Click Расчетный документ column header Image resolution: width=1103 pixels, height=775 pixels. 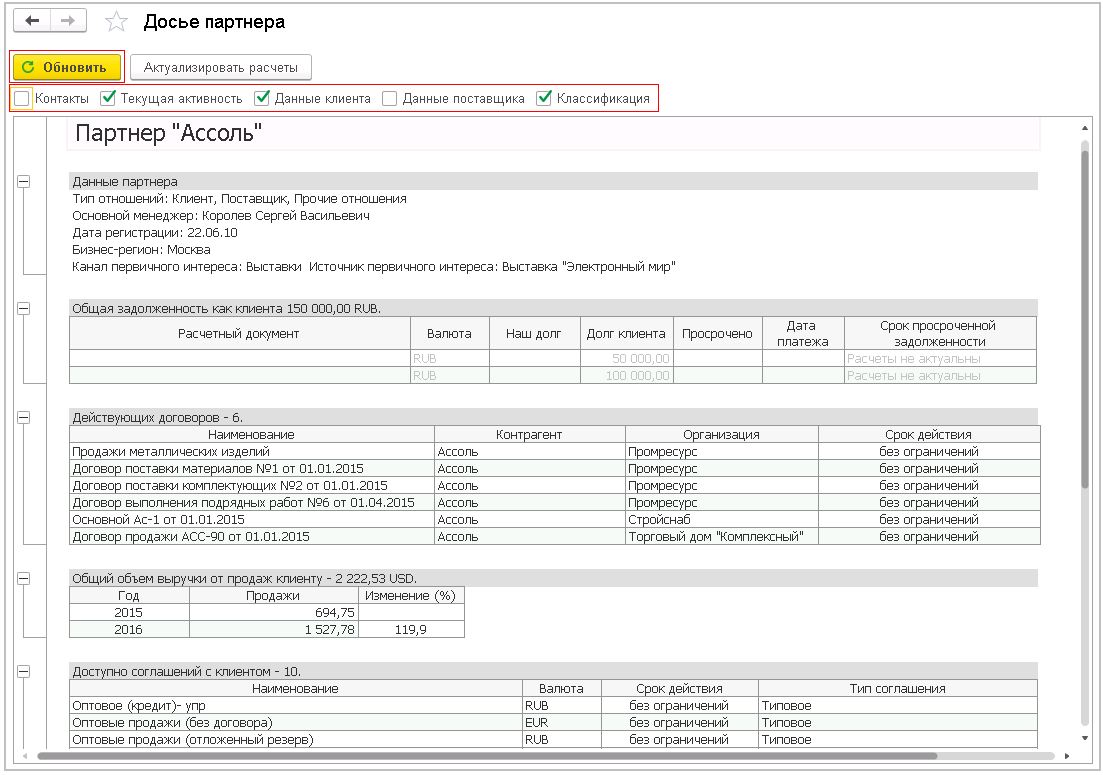pos(239,333)
